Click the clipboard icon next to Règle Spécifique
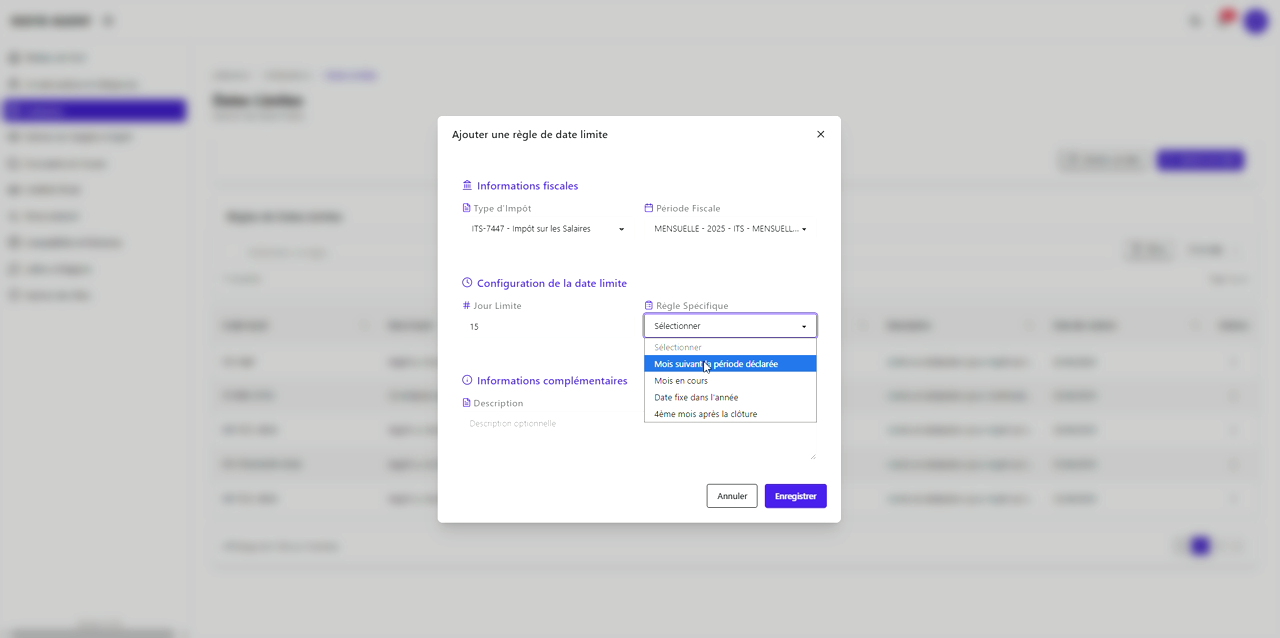This screenshot has height=638, width=1280. [x=649, y=306]
